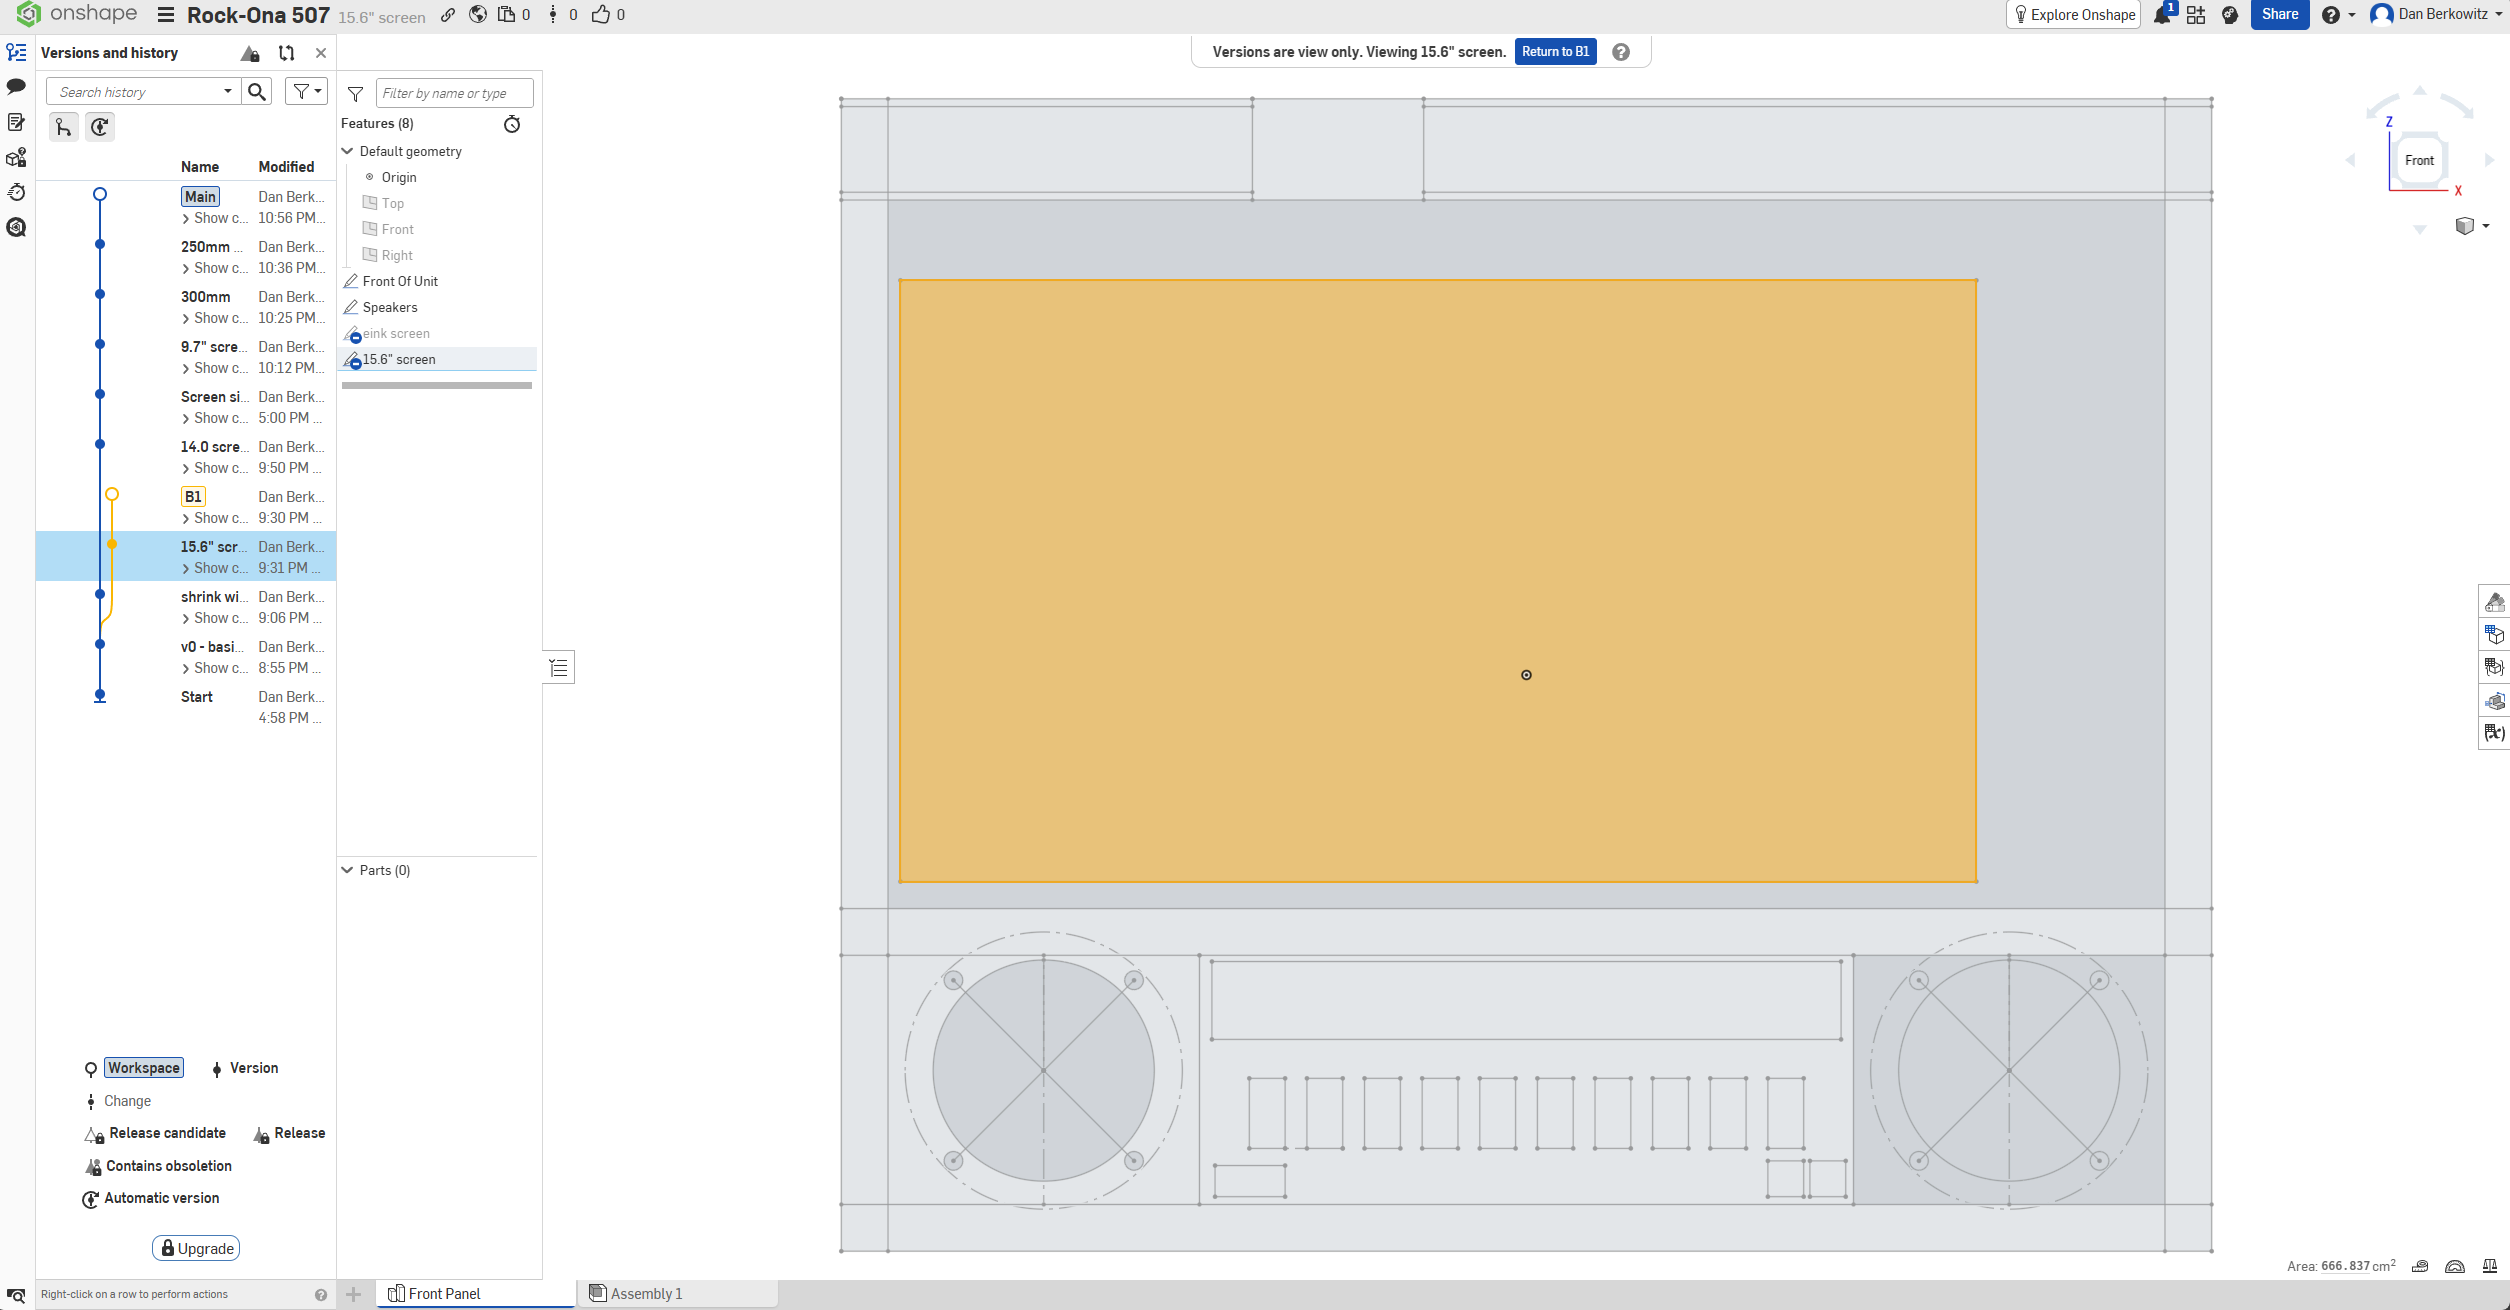Click the search history magnifier icon
The image size is (2510, 1310).
click(257, 92)
